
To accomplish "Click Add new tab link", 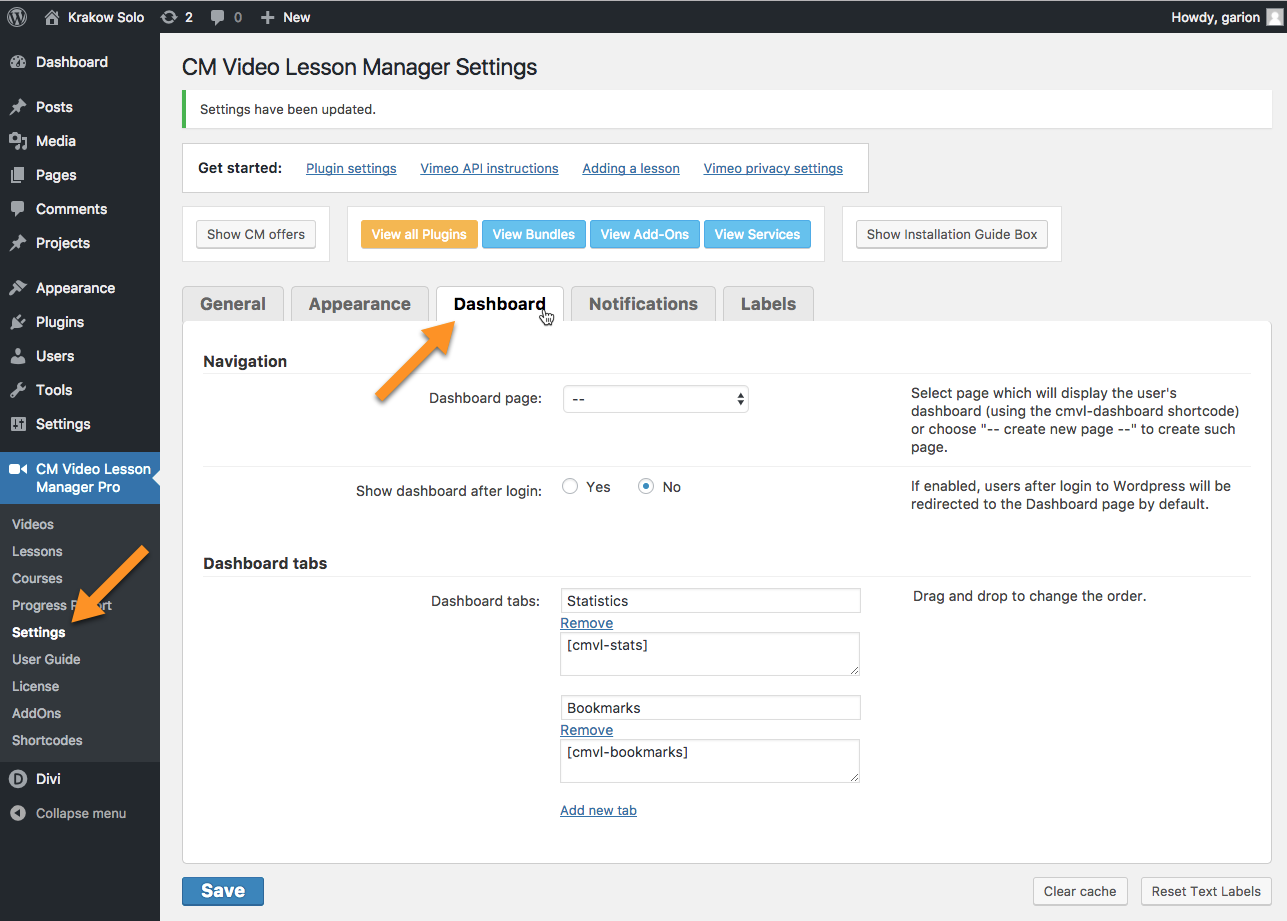I will (598, 810).
